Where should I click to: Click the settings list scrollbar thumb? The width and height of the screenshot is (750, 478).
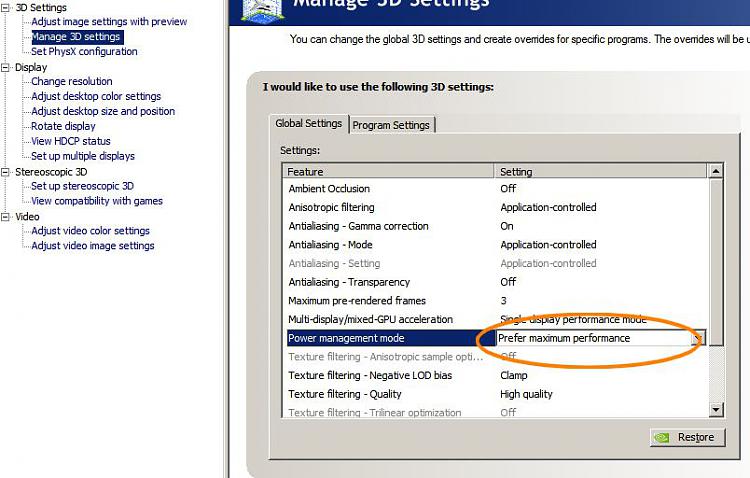(x=716, y=262)
